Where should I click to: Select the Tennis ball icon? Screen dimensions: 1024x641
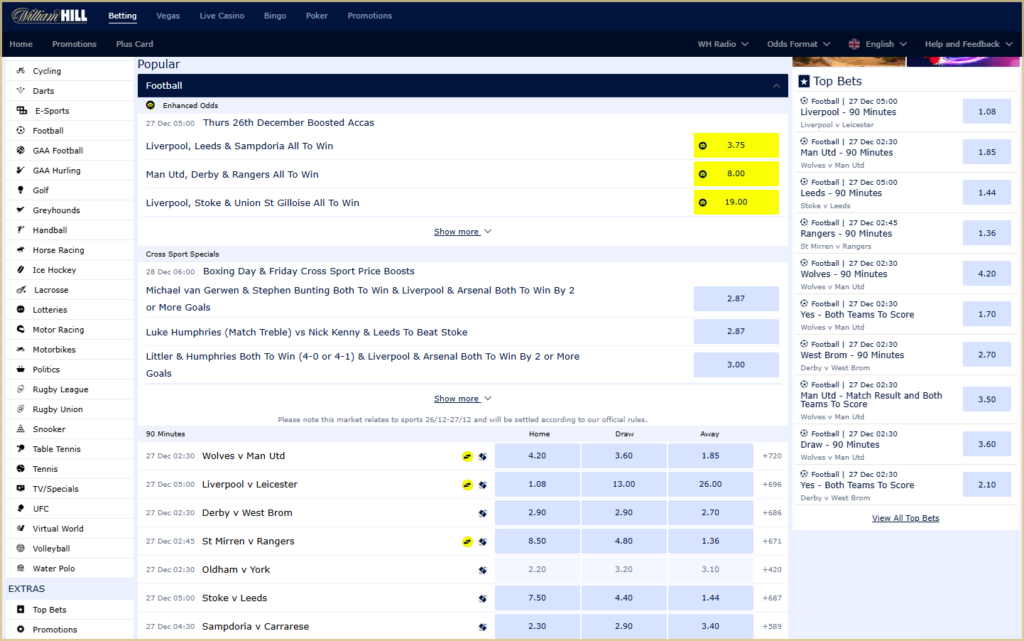(20, 469)
